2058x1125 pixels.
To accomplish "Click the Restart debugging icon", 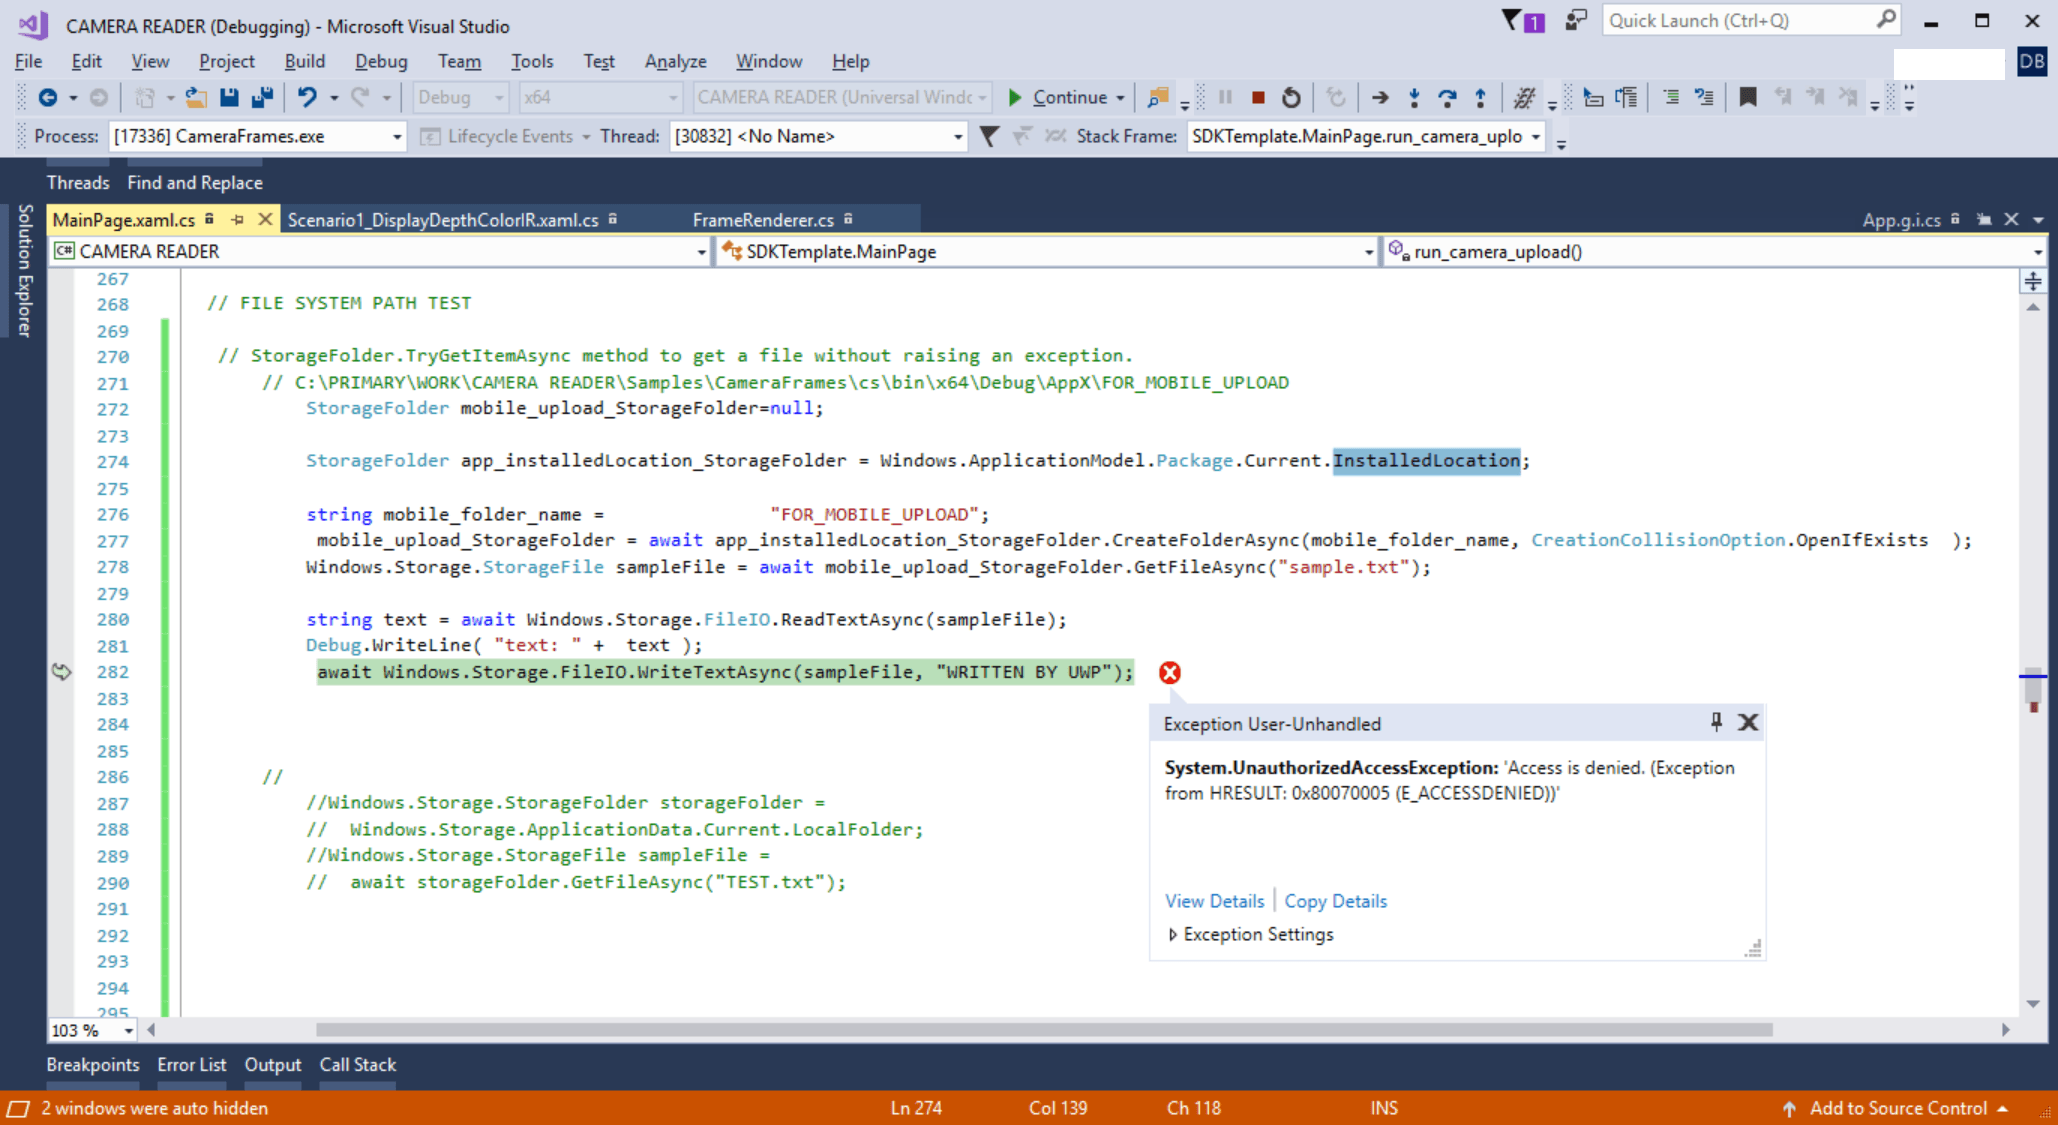I will click(1291, 97).
